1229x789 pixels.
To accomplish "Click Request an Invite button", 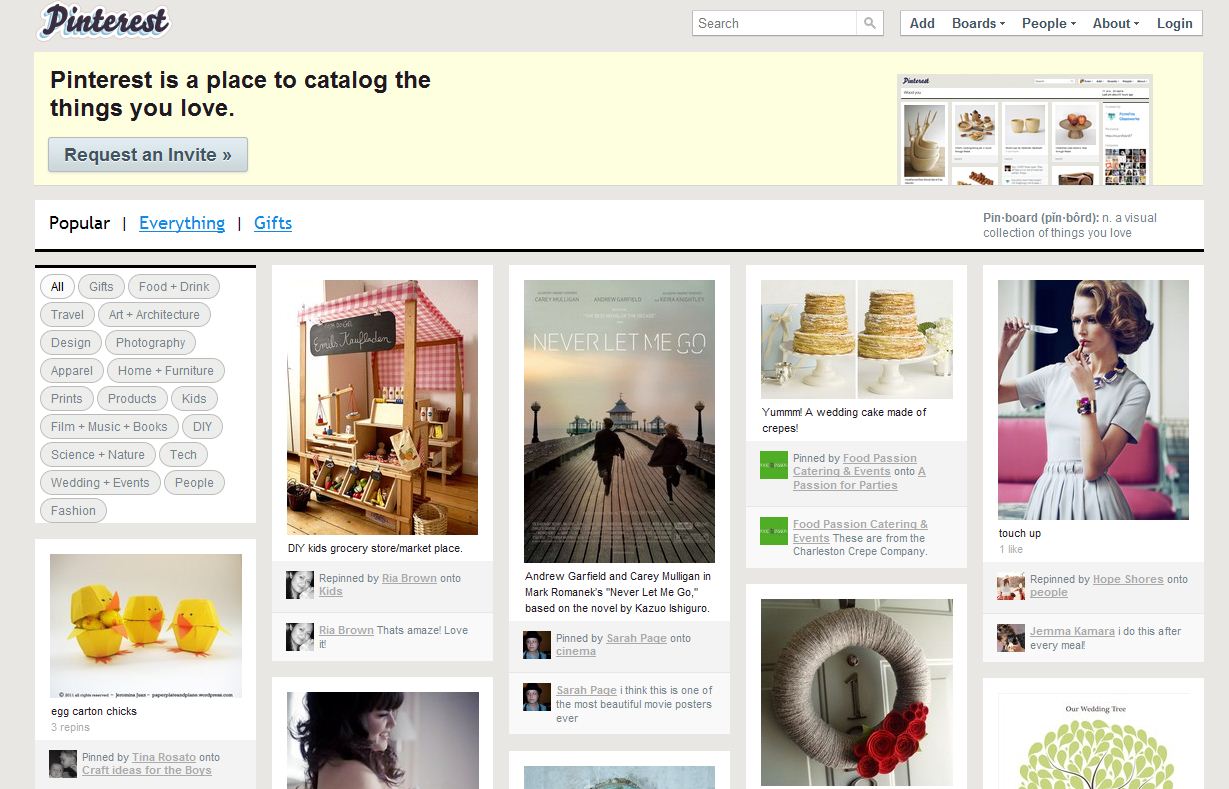I will tap(148, 155).
